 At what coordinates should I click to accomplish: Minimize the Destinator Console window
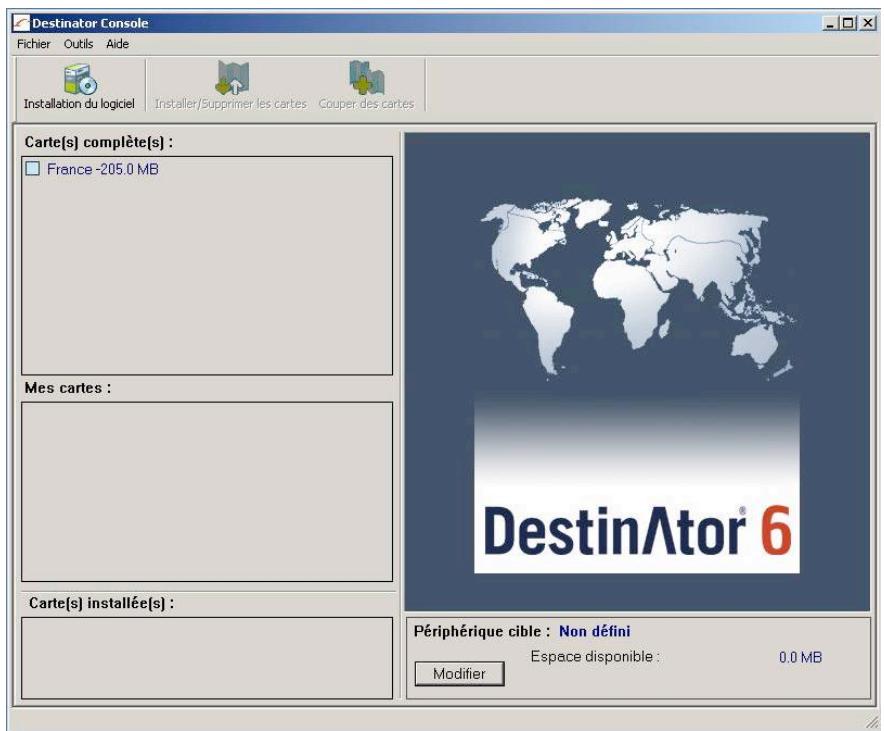[829, 23]
